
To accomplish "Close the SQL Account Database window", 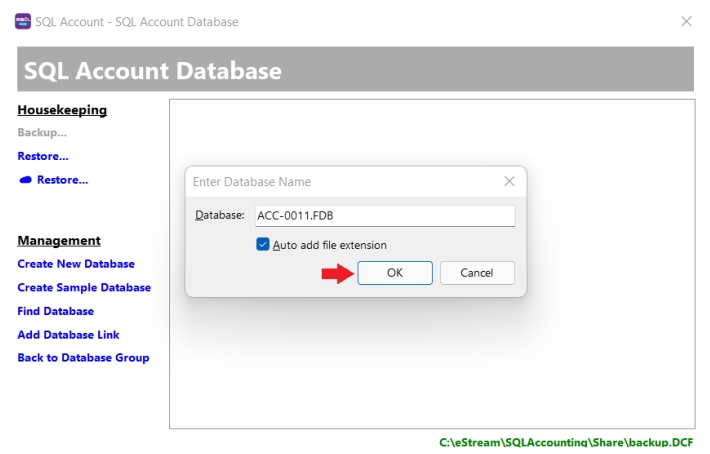I will [x=686, y=21].
